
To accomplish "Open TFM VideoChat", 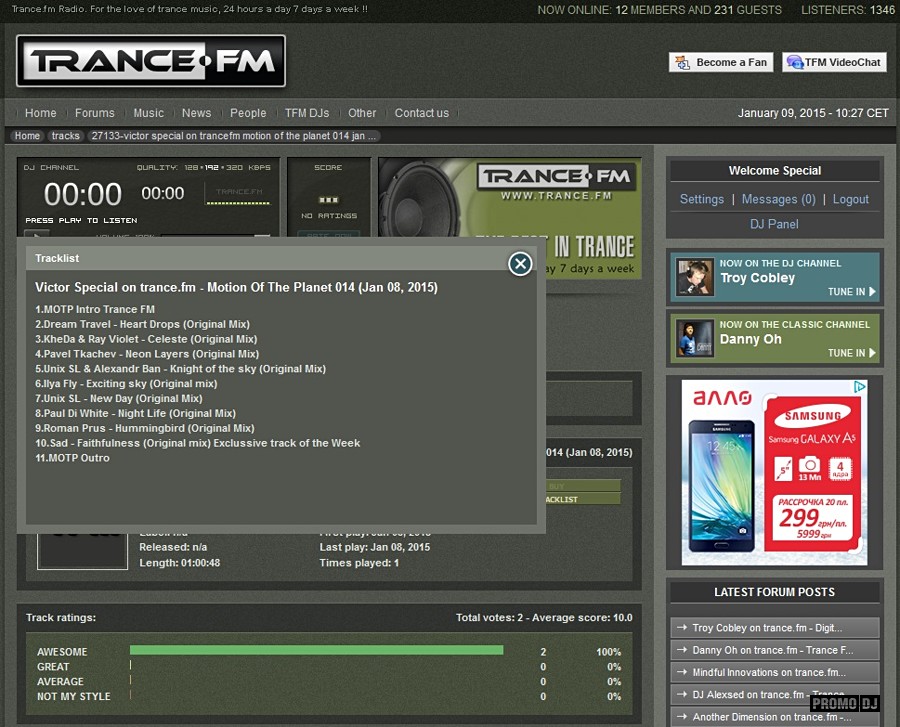I will pos(834,62).
